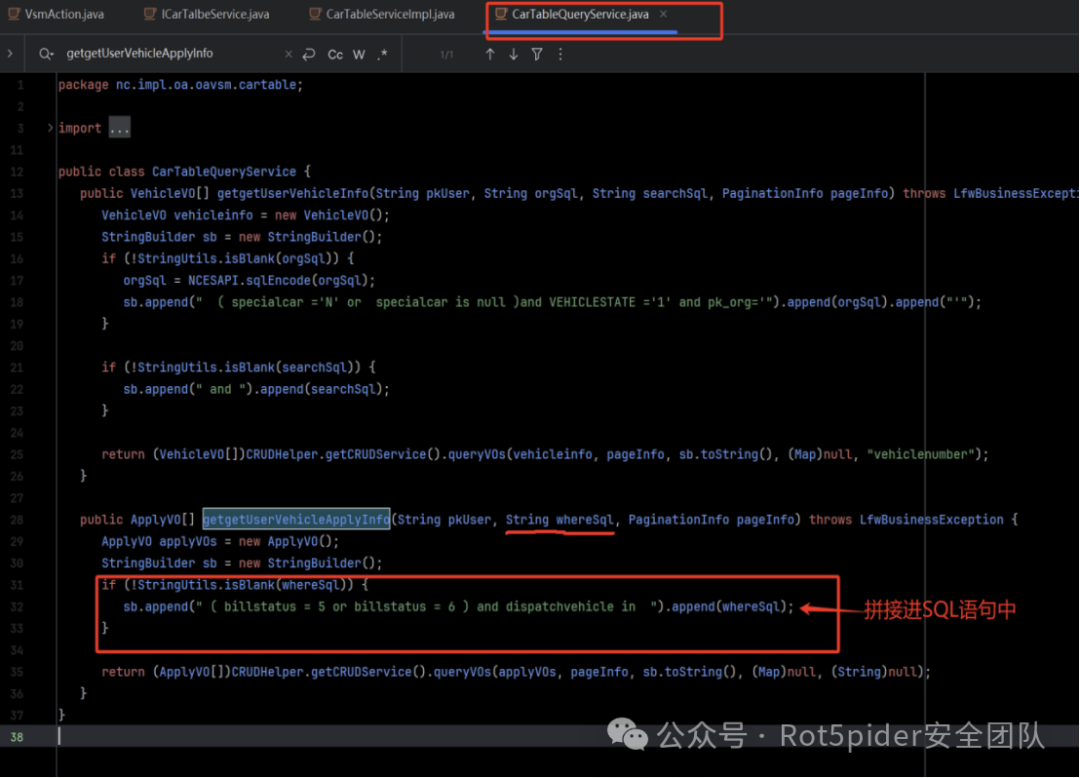
Task: Toggle whole Words (W) search option
Action: point(359,54)
